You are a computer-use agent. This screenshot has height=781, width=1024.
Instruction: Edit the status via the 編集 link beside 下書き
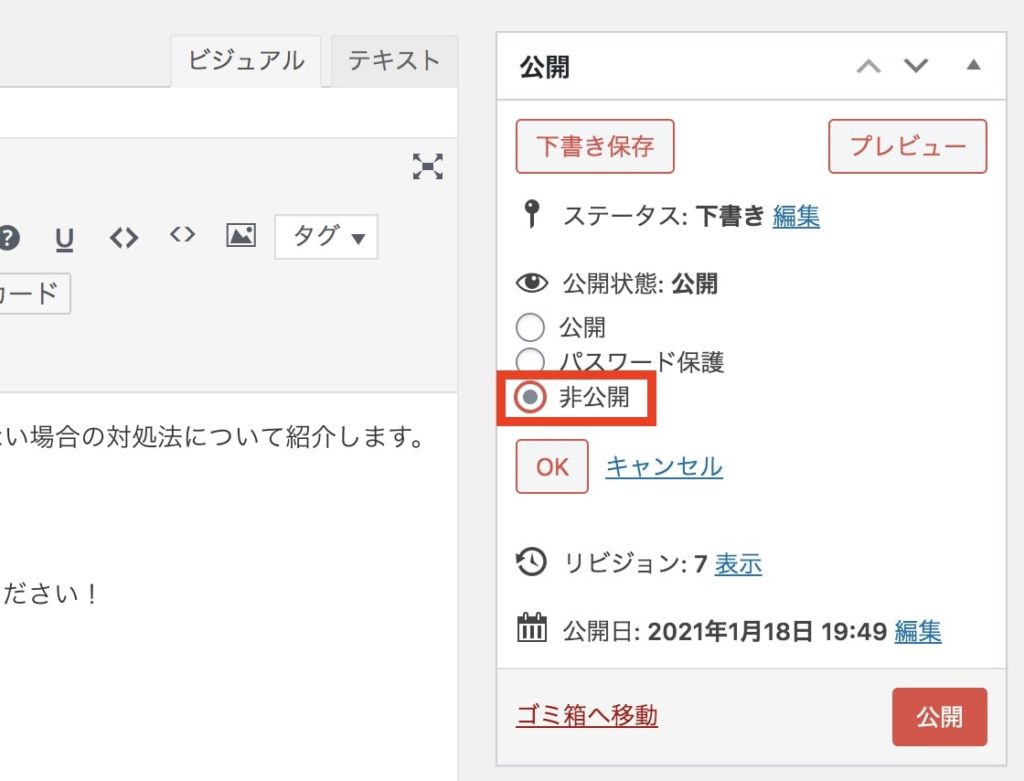tap(796, 216)
